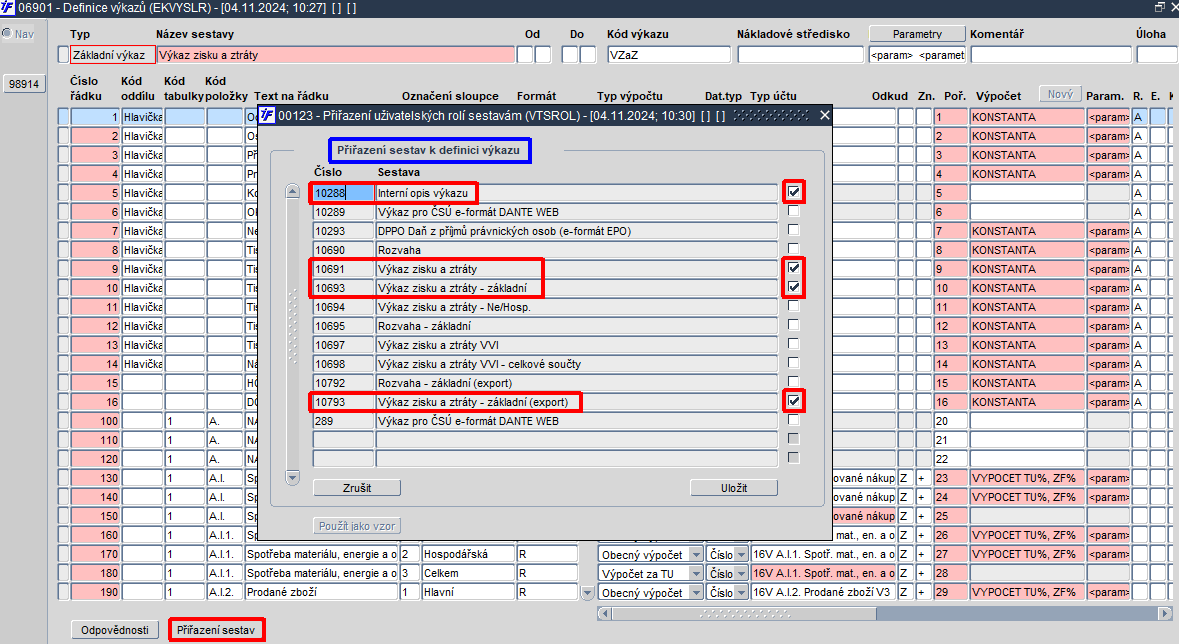Save assignments with Uložit button
The height and width of the screenshot is (644, 1179).
[x=734, y=488]
